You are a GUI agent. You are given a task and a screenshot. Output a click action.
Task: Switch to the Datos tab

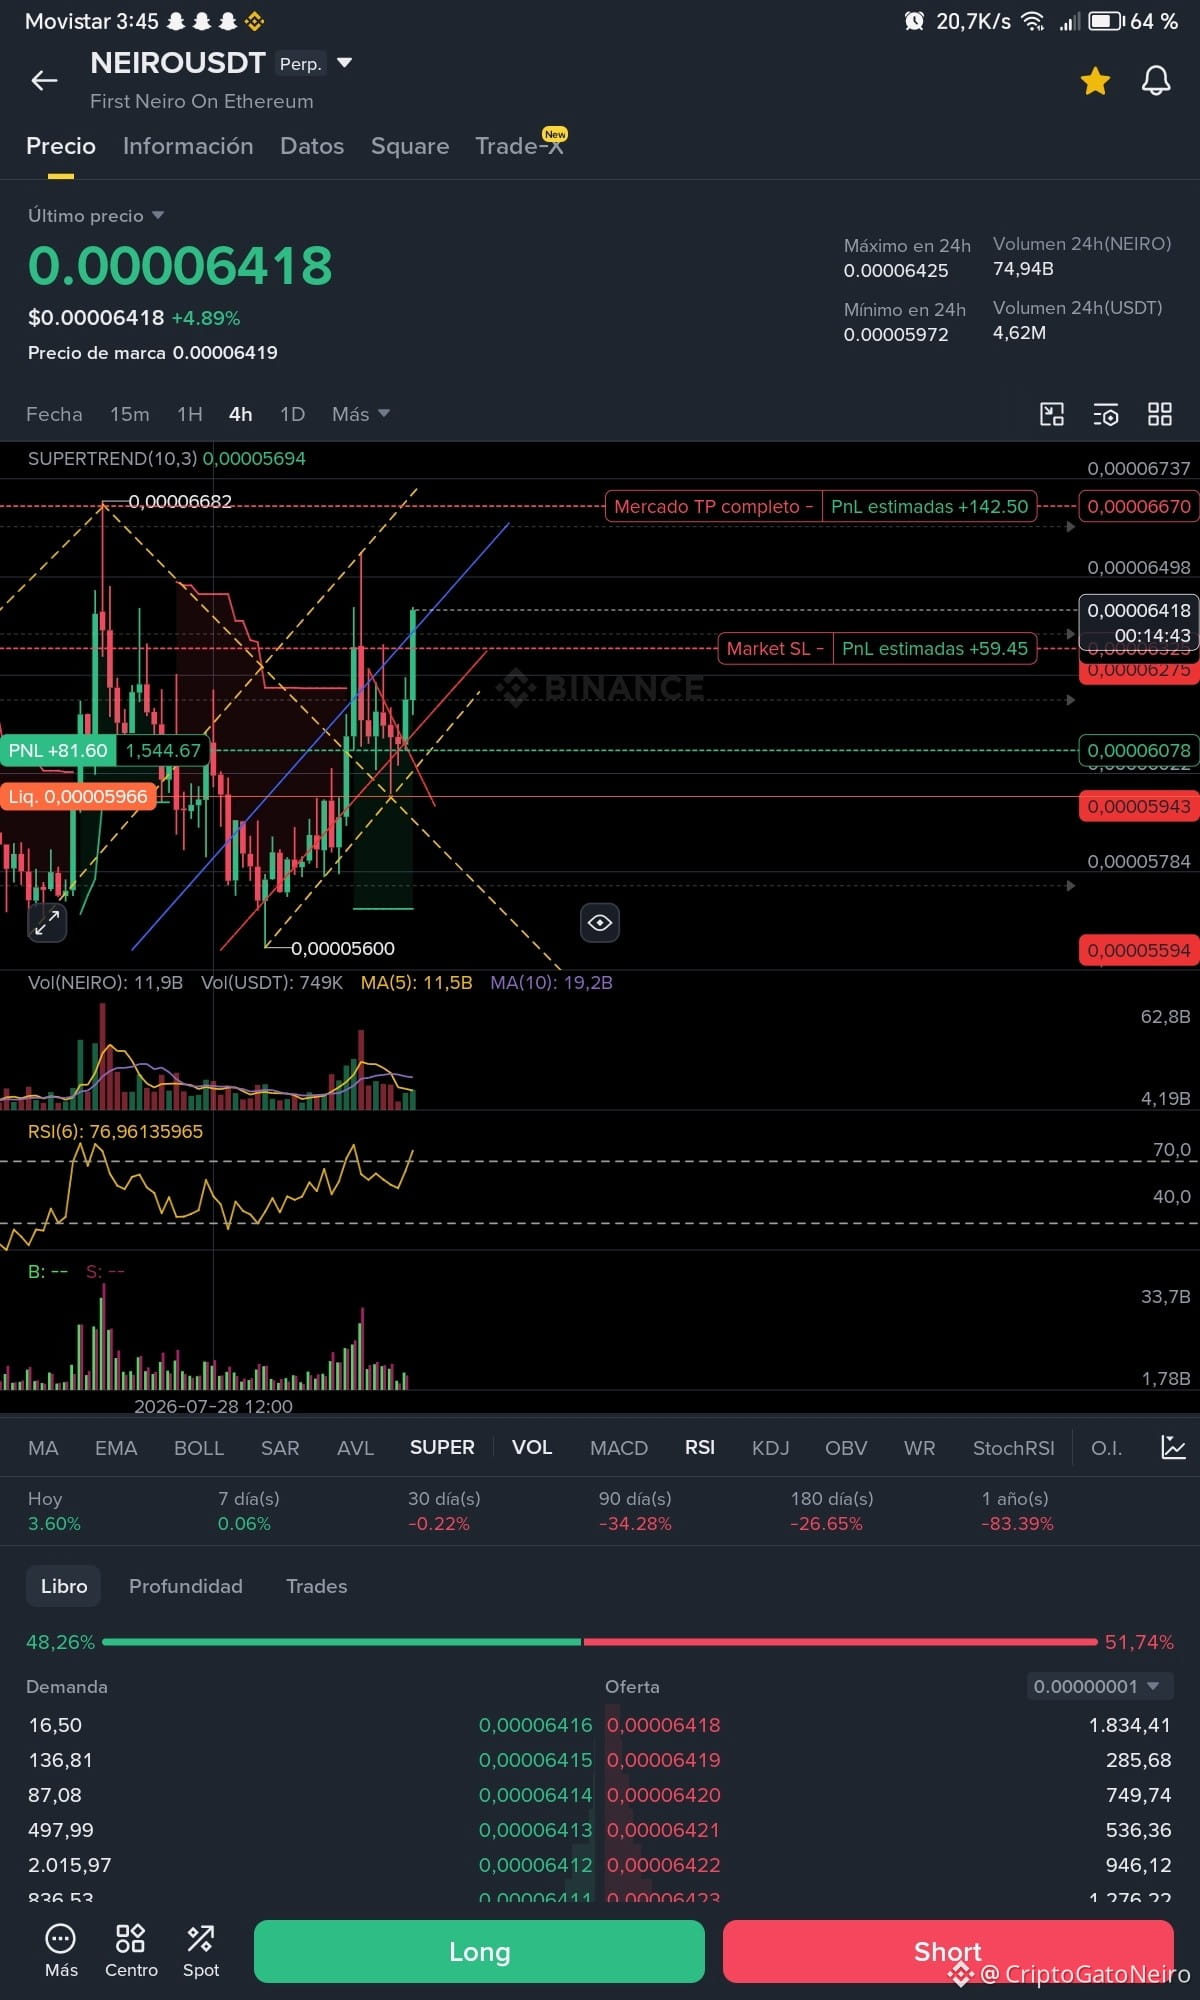(x=312, y=146)
